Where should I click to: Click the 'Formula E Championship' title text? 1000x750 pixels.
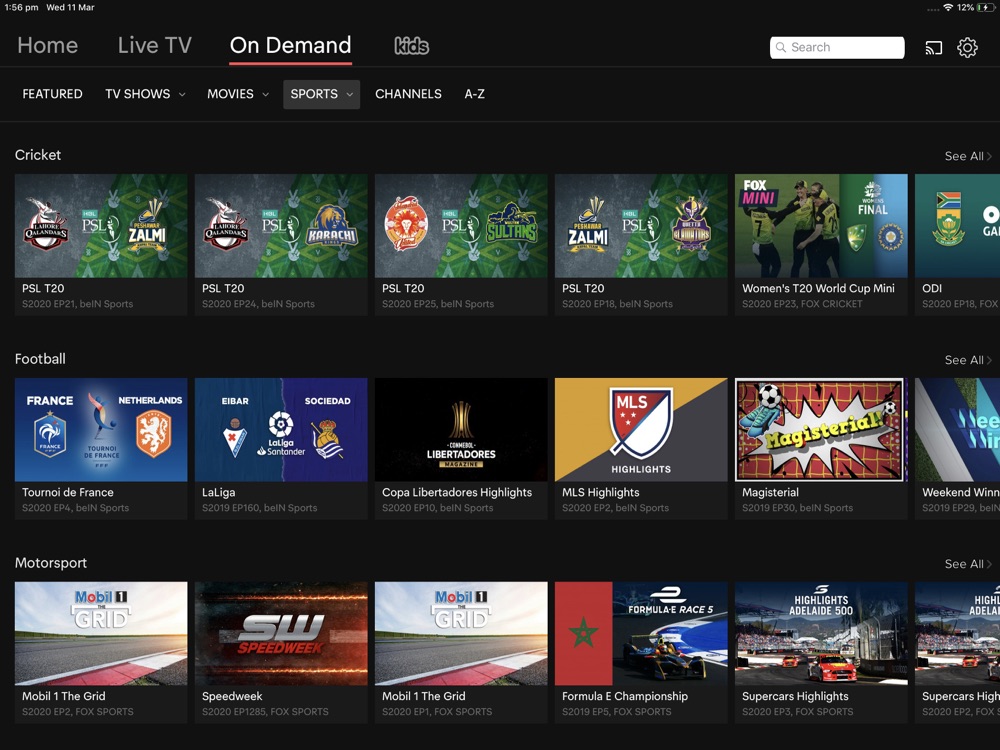(x=624, y=696)
